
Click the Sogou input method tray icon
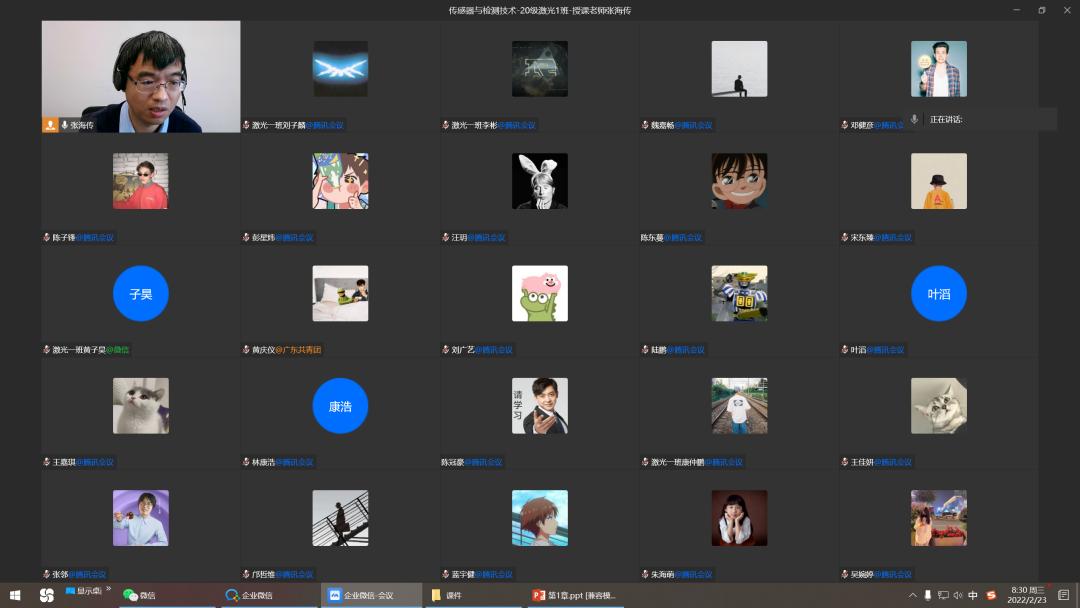coord(991,595)
